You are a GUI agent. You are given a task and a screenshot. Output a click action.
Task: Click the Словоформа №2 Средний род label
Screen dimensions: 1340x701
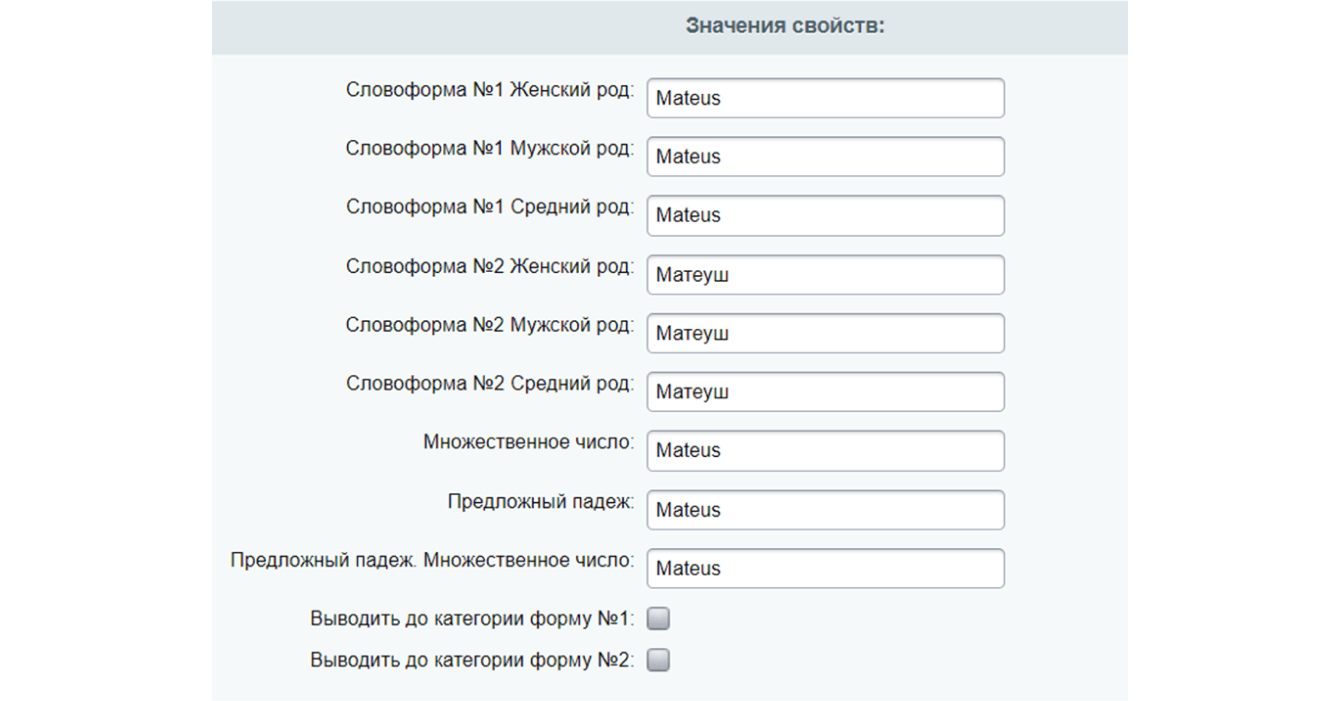pos(489,384)
